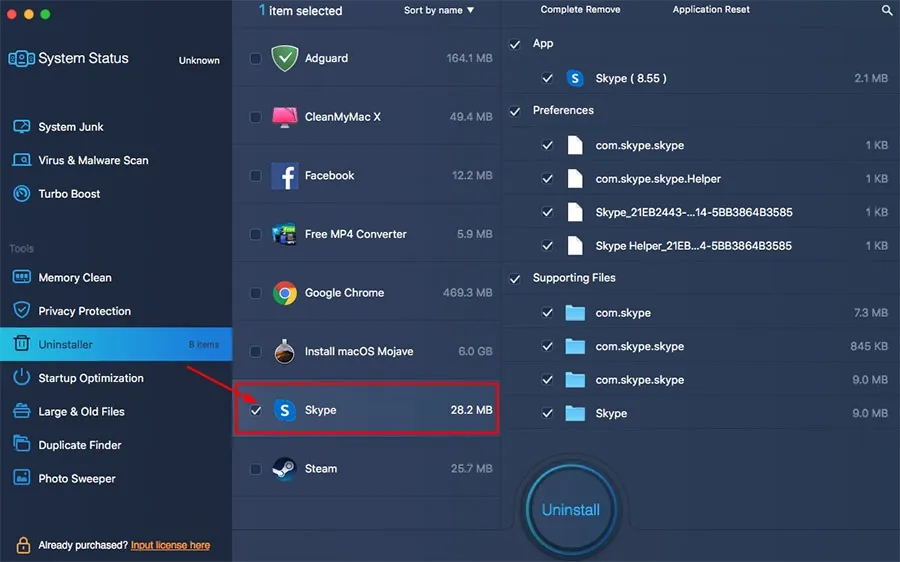Open the Sort by name dropdown

[x=439, y=10]
